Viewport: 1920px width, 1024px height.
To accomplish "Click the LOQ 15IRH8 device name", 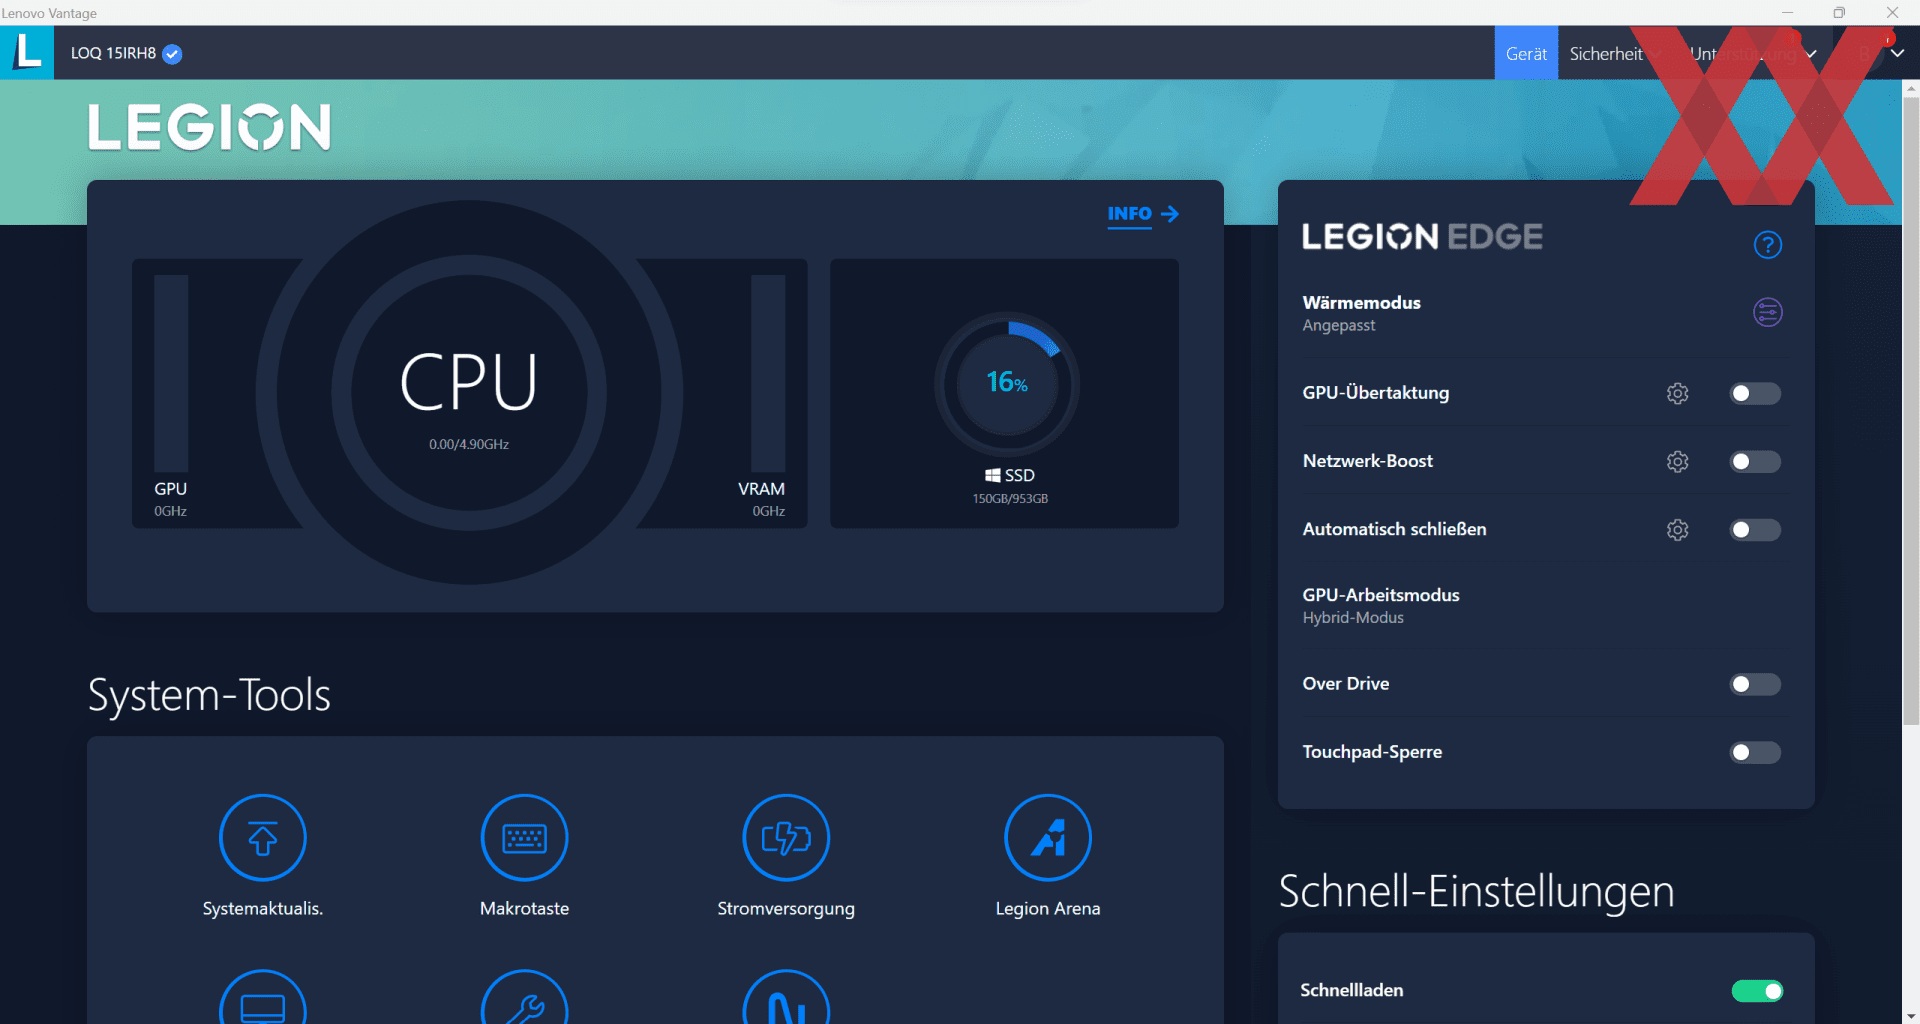I will pyautogui.click(x=113, y=54).
